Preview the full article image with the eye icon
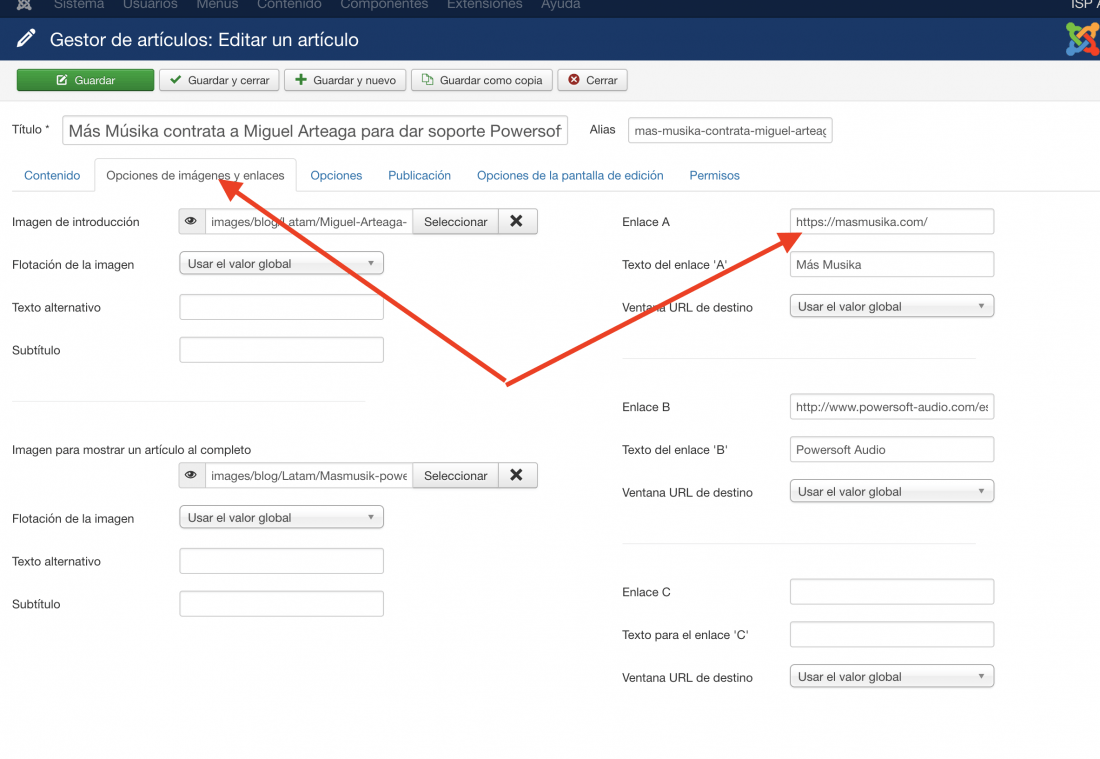The height and width of the screenshot is (759, 1100). (191, 475)
